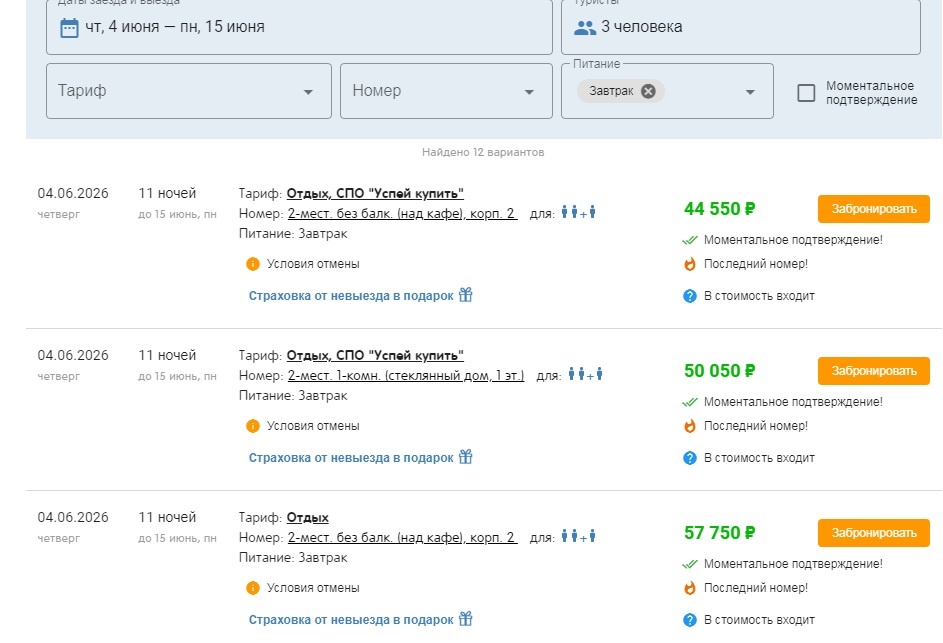The width and height of the screenshot is (943, 643).
Task: Click guest occupancy icons in 50 050 ₽ offer
Action: pos(586,374)
